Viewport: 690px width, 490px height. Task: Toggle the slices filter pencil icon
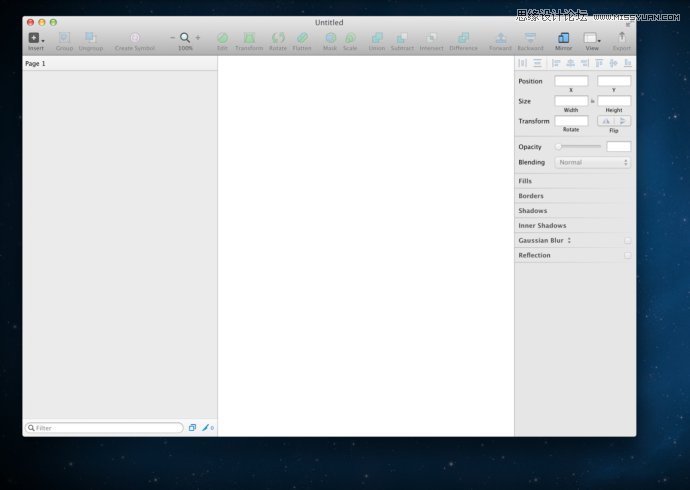pos(207,428)
